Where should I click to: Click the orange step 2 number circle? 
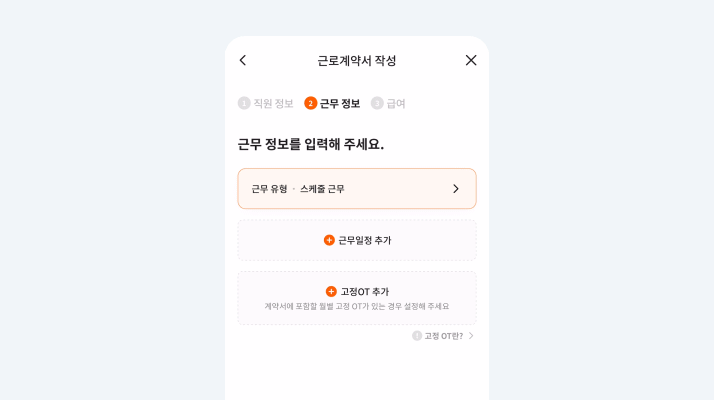[311, 103]
